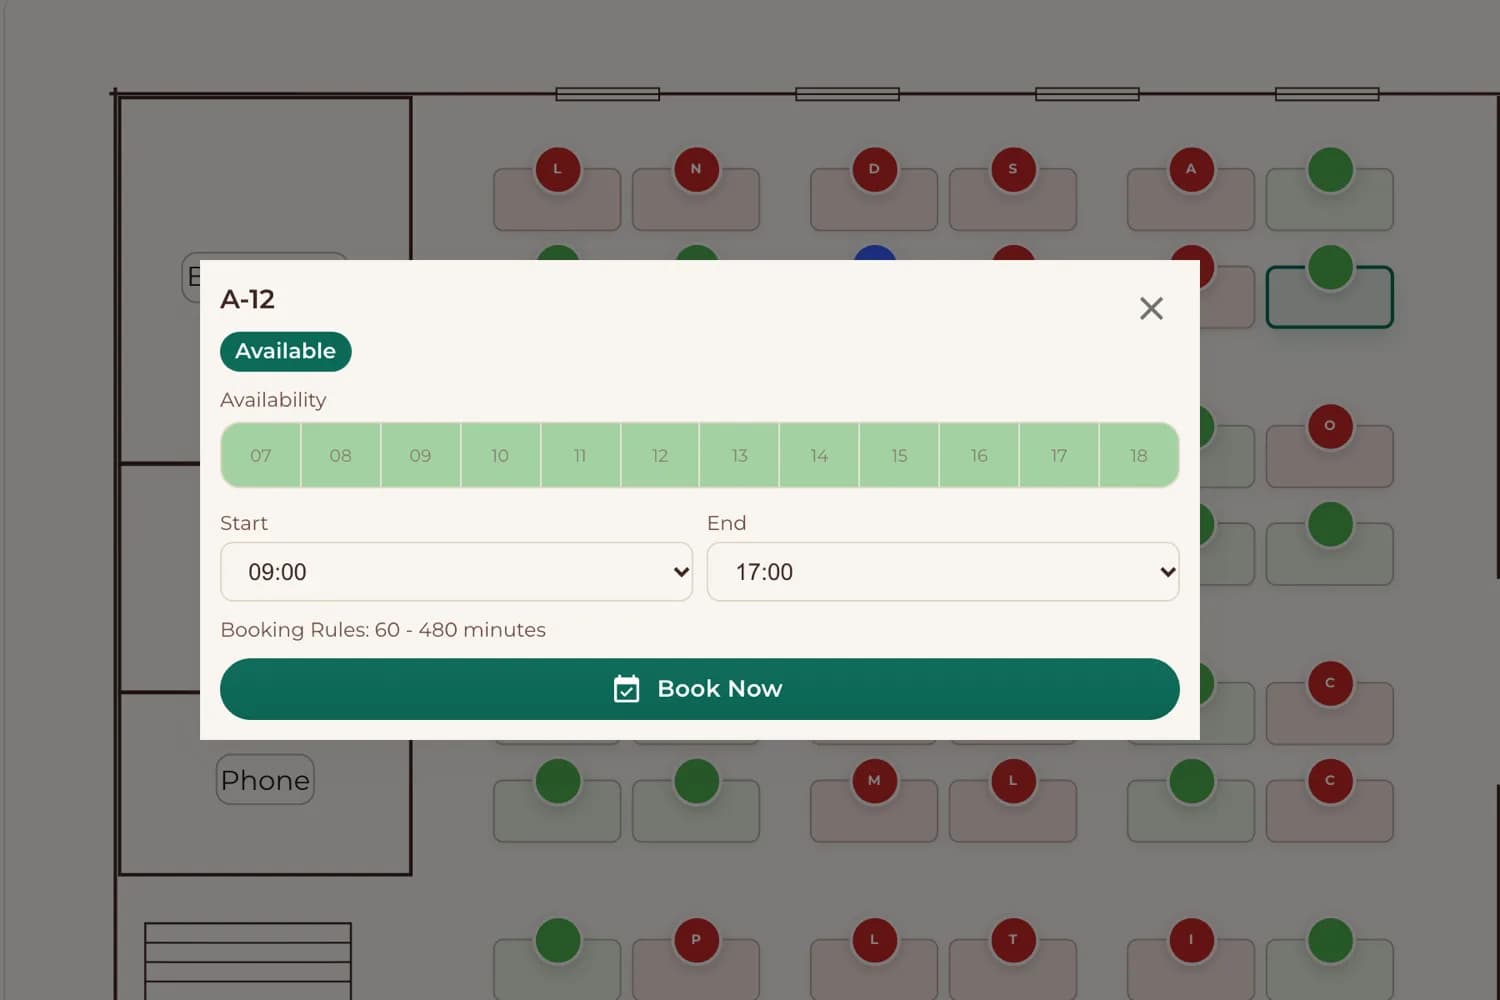The width and height of the screenshot is (1500, 1000).
Task: Click the 15 hour in the availability bar
Action: [899, 455]
